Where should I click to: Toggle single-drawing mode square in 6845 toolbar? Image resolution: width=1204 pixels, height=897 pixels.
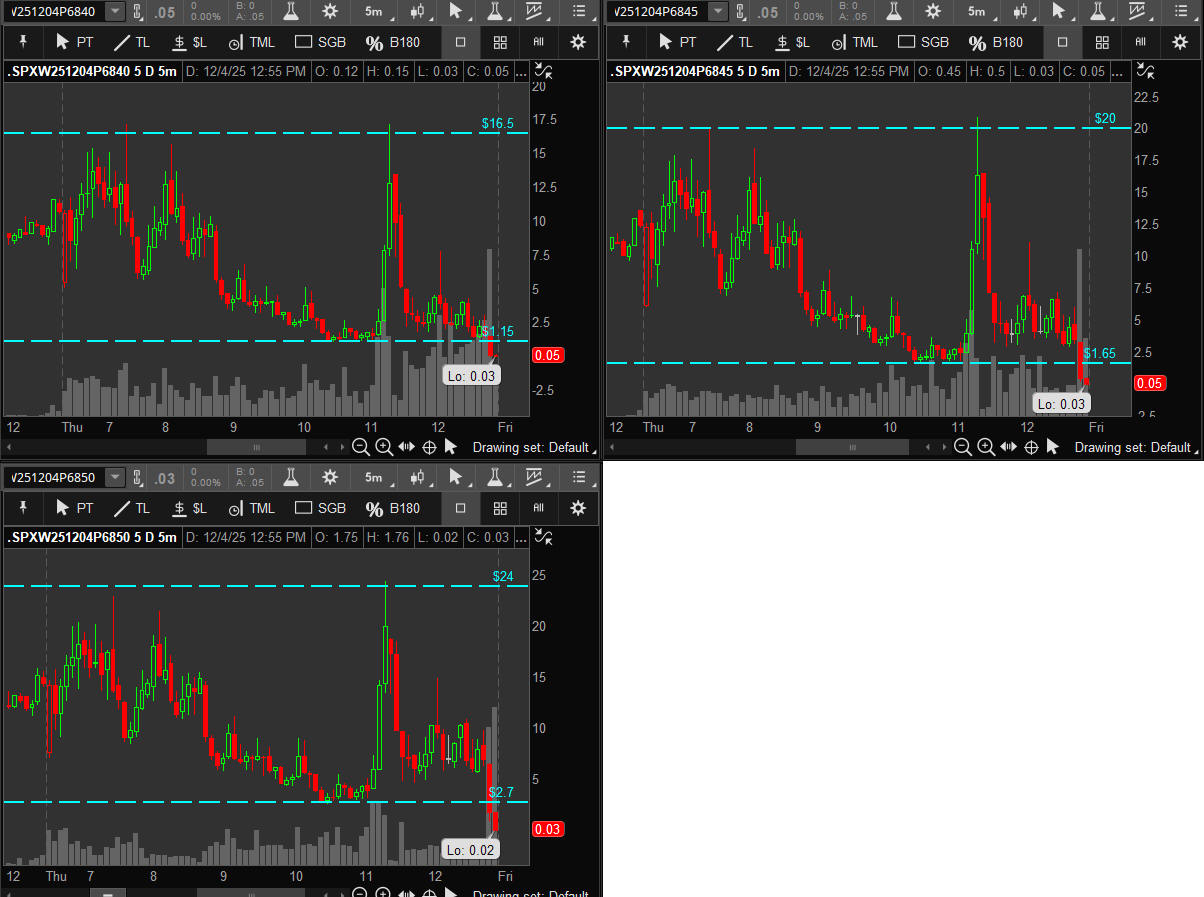tap(1062, 42)
